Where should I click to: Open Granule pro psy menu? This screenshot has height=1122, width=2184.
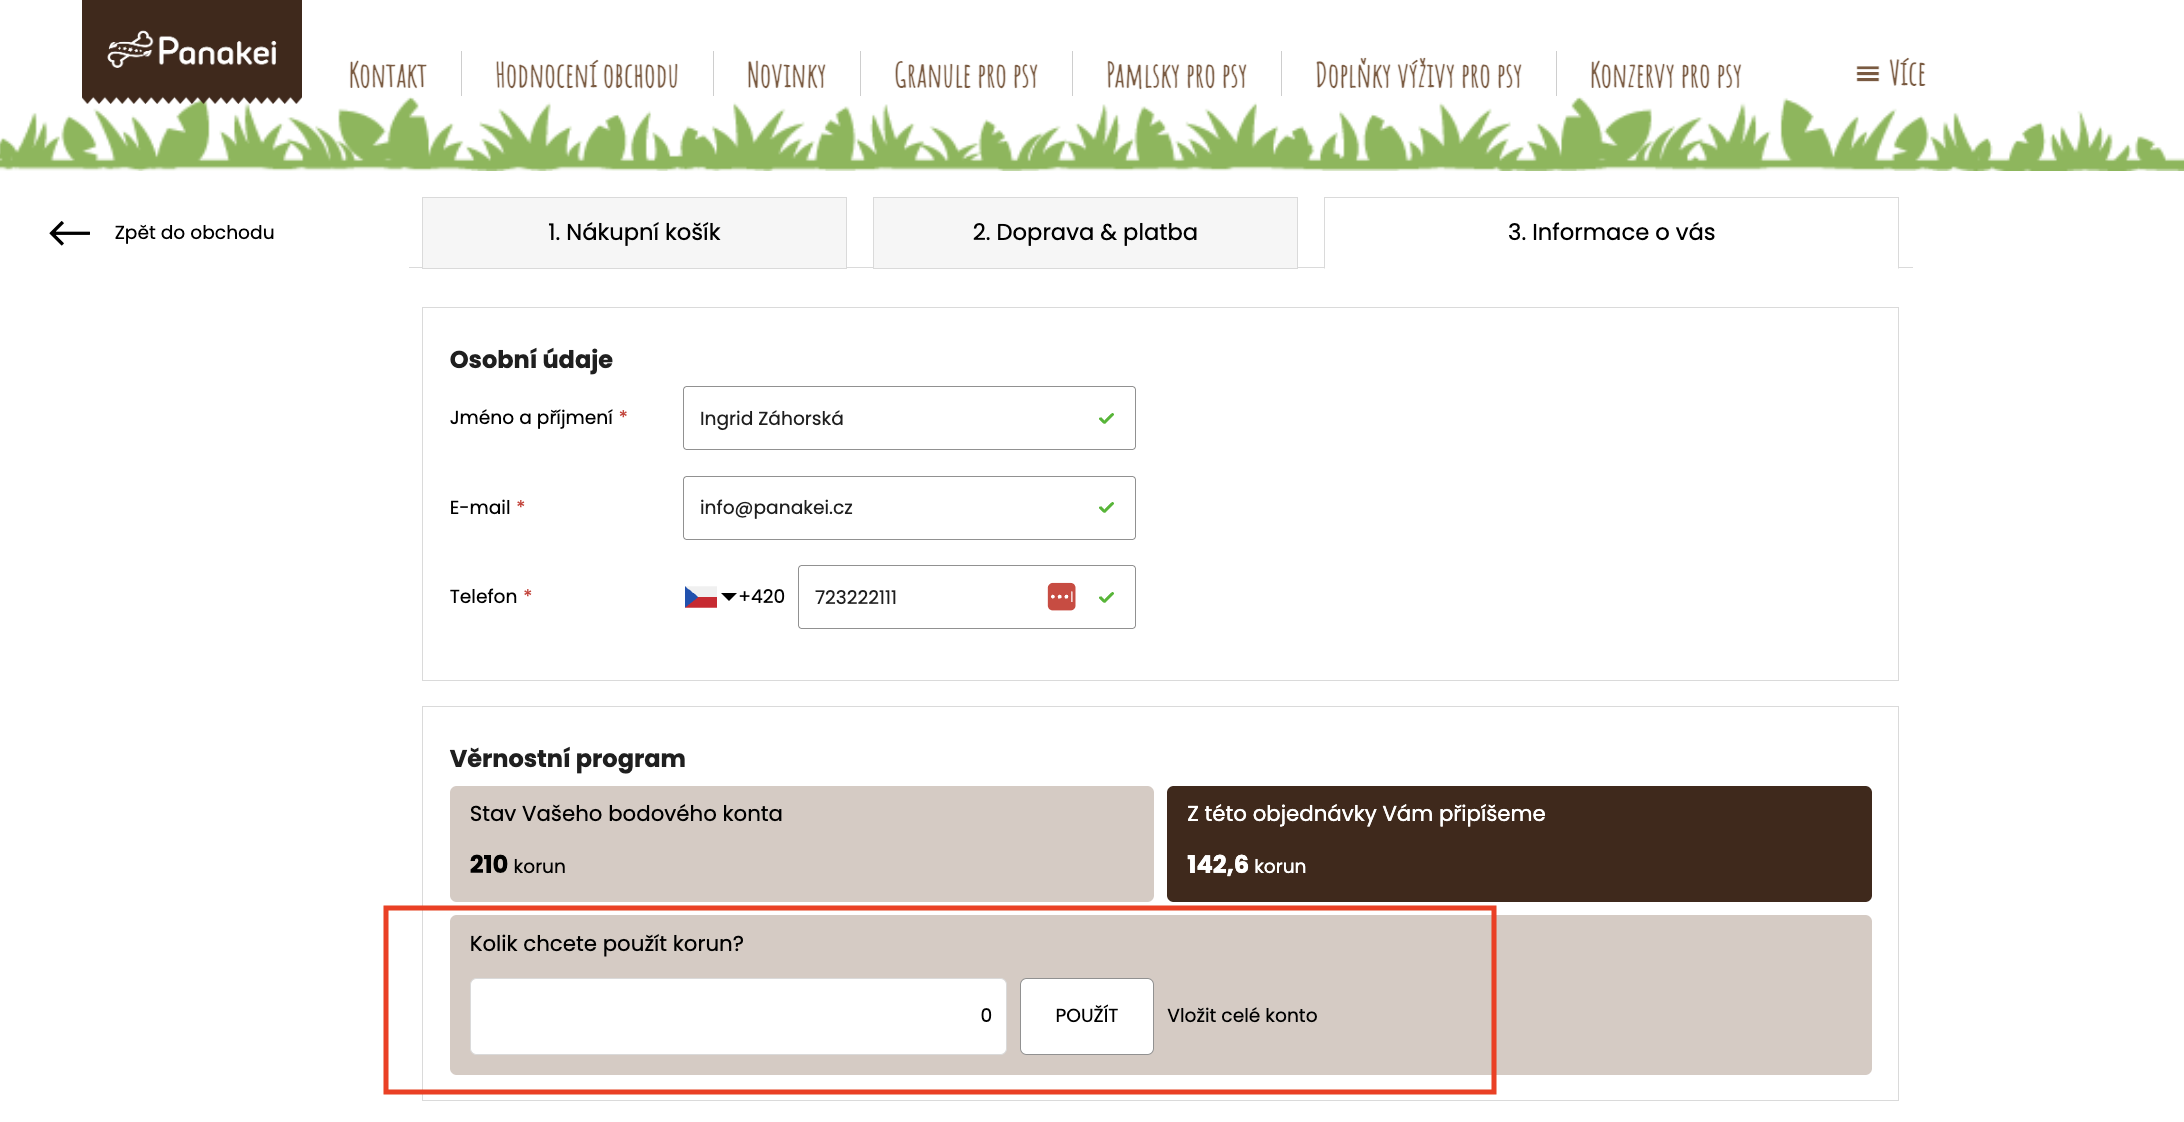(966, 76)
